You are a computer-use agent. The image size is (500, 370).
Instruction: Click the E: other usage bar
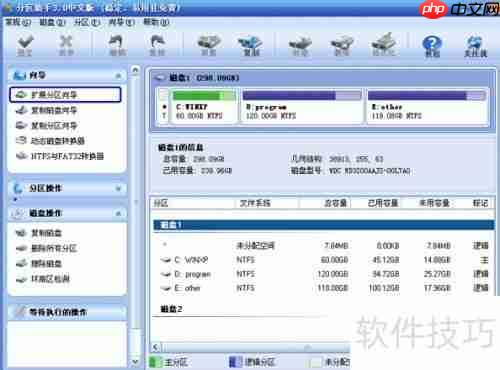click(427, 96)
